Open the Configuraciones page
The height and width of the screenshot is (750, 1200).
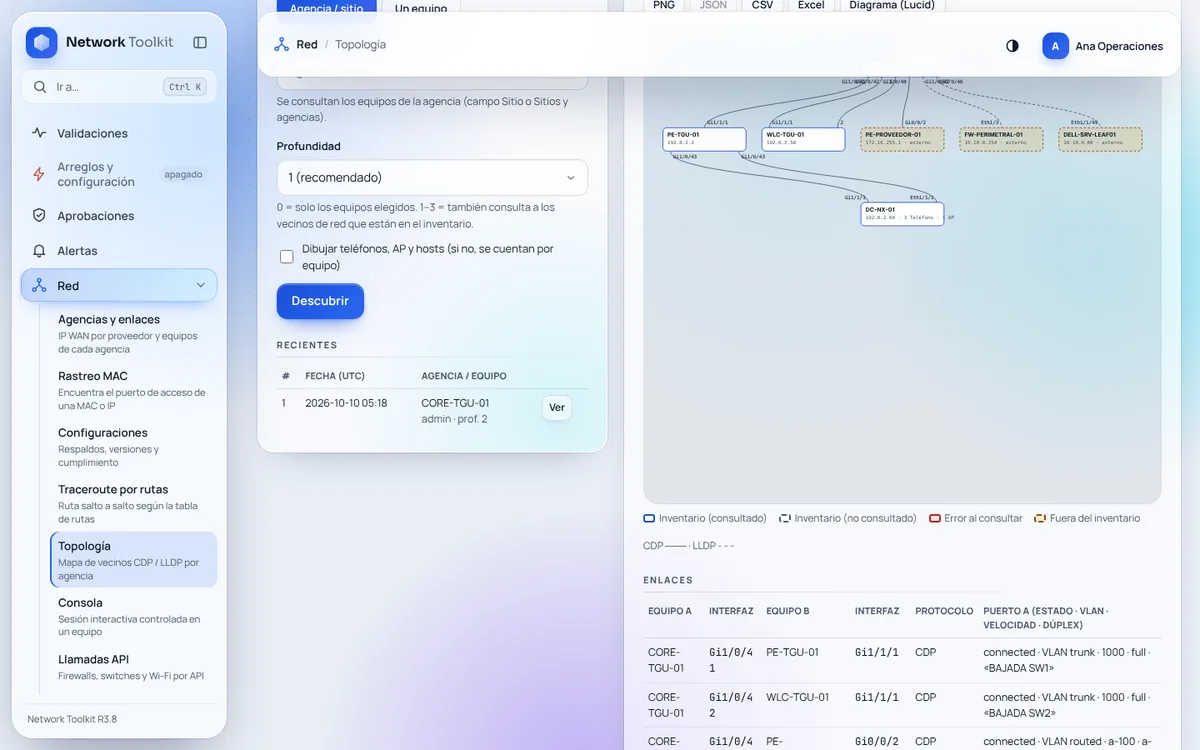133,447
